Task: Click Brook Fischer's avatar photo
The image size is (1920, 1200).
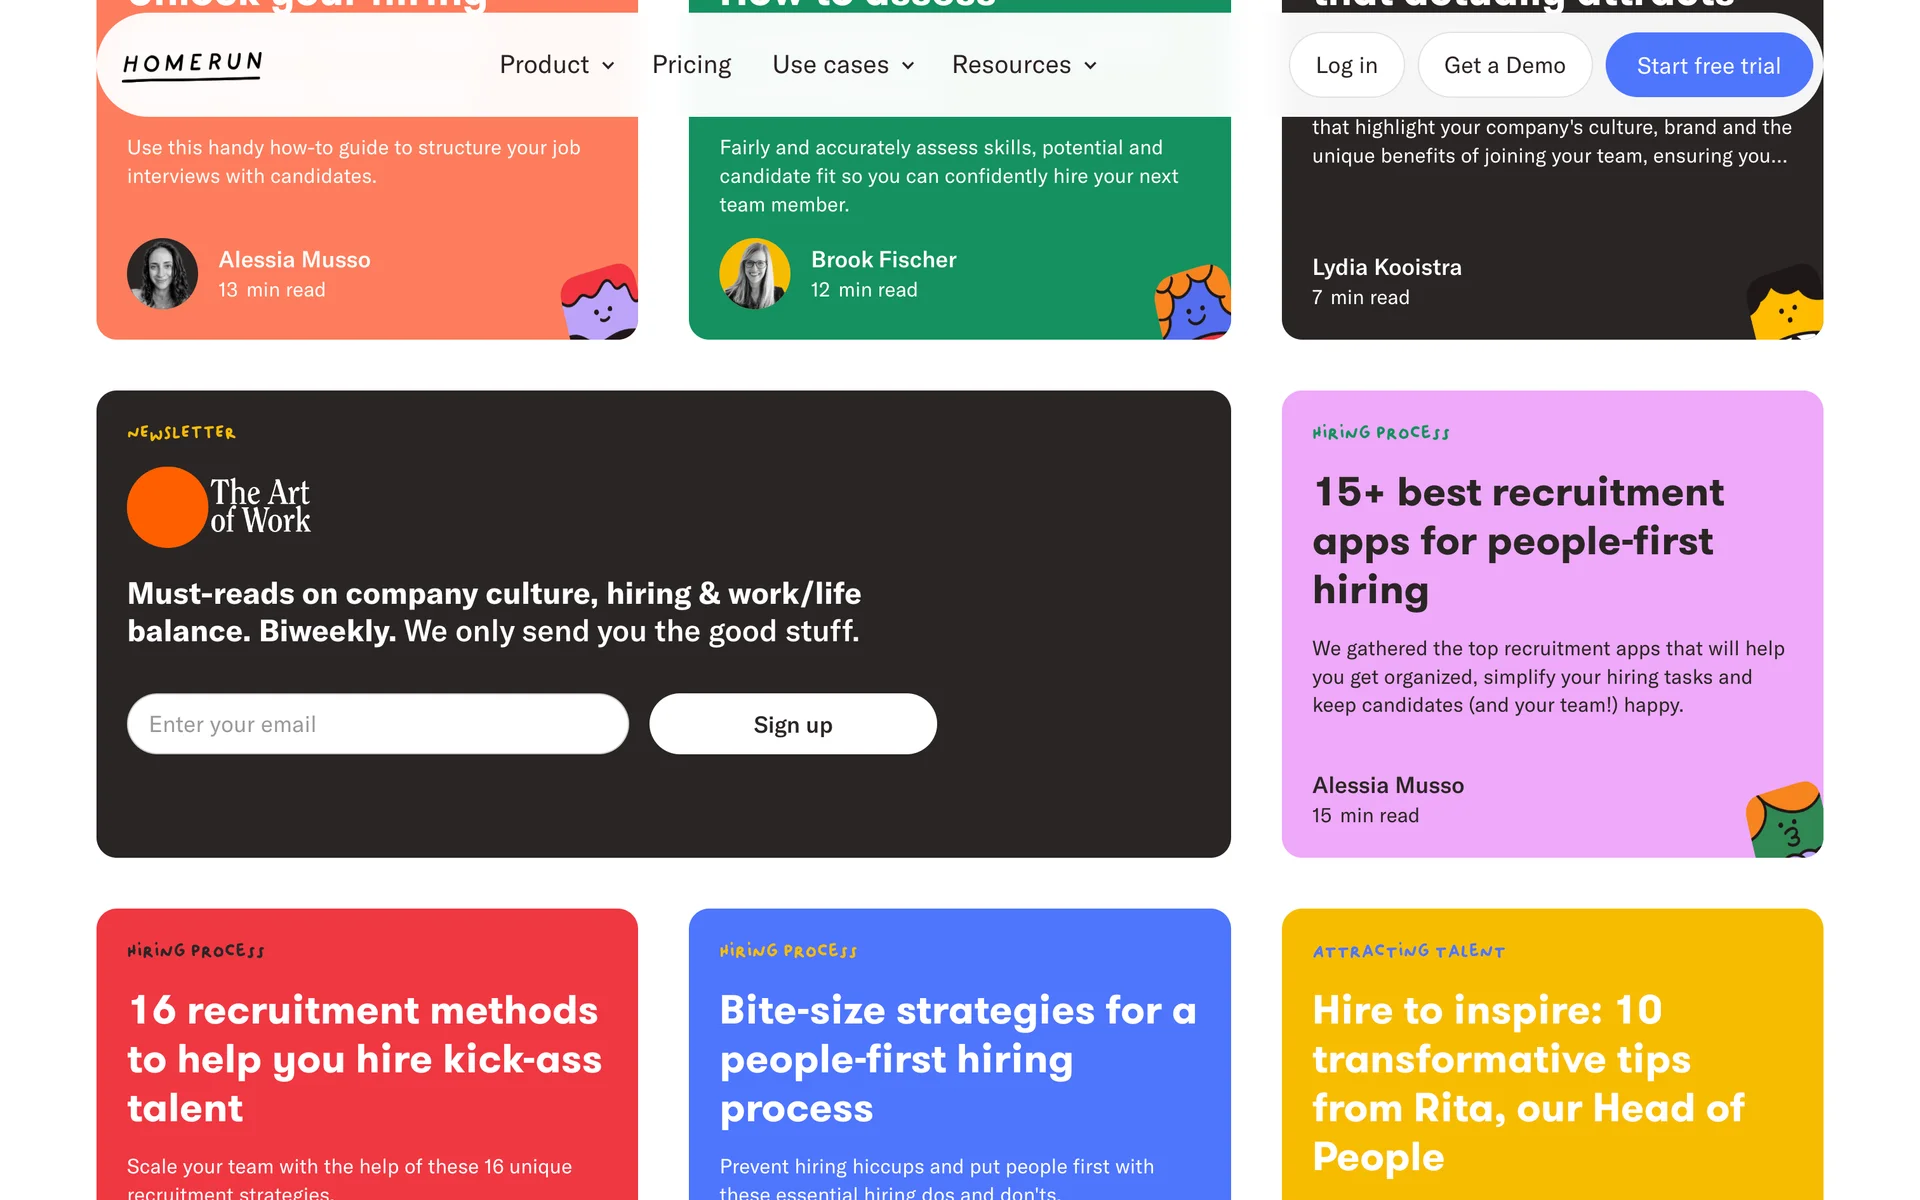Action: (754, 273)
